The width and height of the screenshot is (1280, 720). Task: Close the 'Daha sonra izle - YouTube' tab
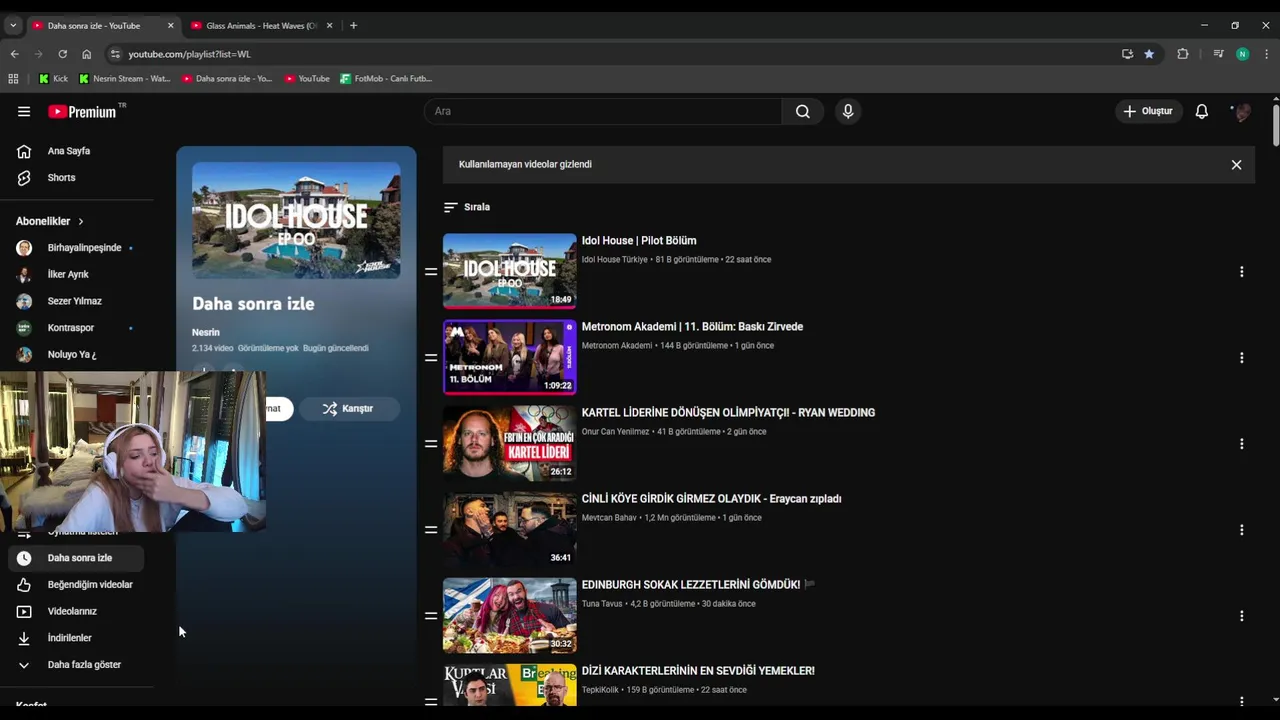pos(170,25)
